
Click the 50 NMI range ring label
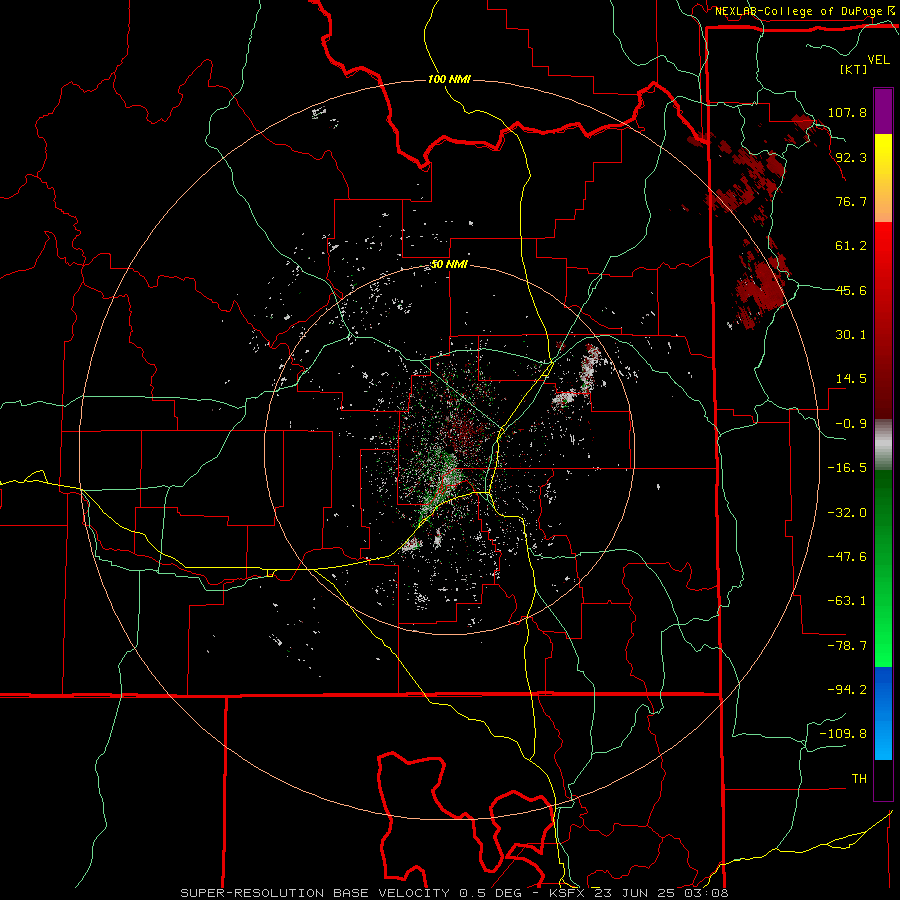click(x=449, y=265)
